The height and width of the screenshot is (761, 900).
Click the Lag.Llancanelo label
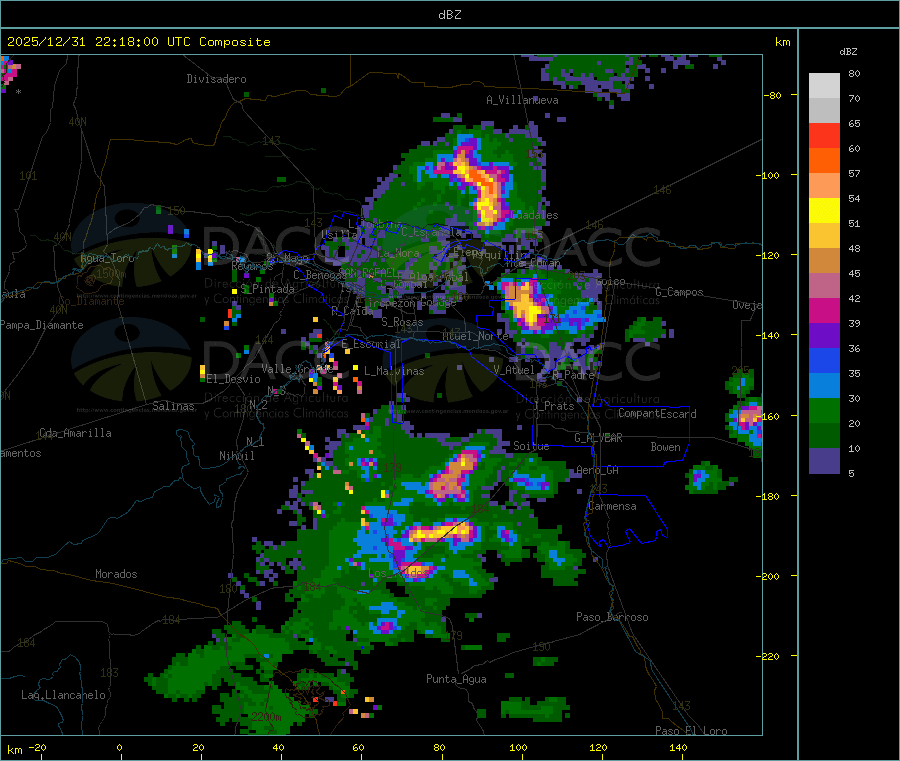pyautogui.click(x=64, y=695)
